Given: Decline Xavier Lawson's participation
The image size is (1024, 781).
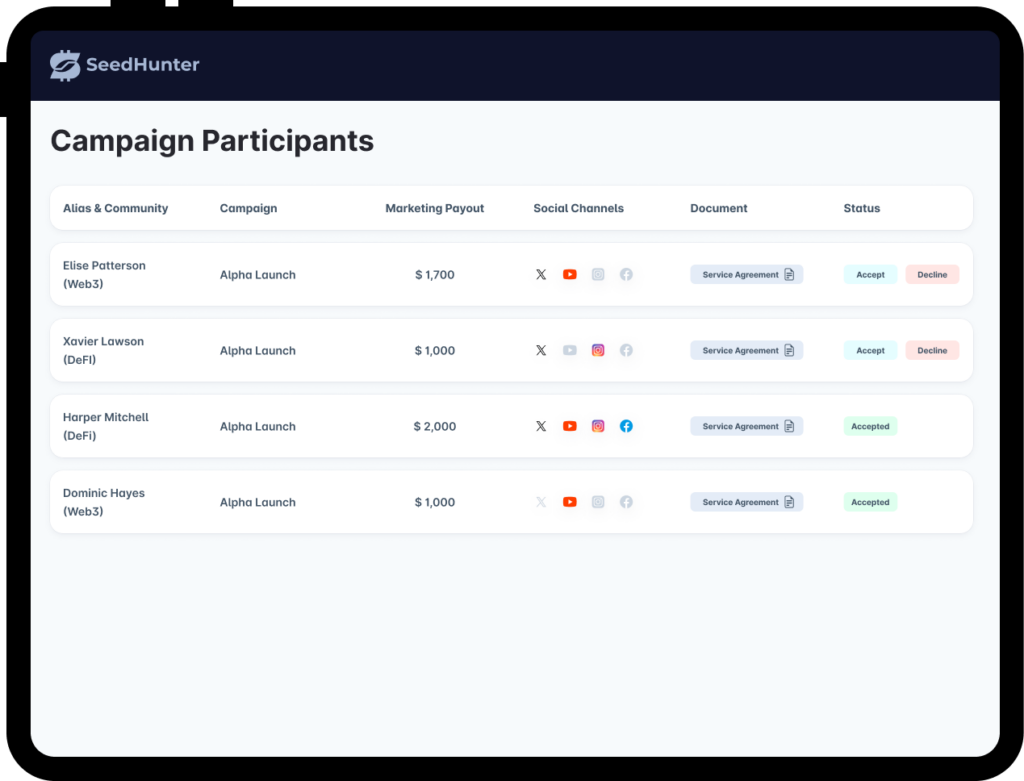Looking at the screenshot, I should [x=932, y=350].
